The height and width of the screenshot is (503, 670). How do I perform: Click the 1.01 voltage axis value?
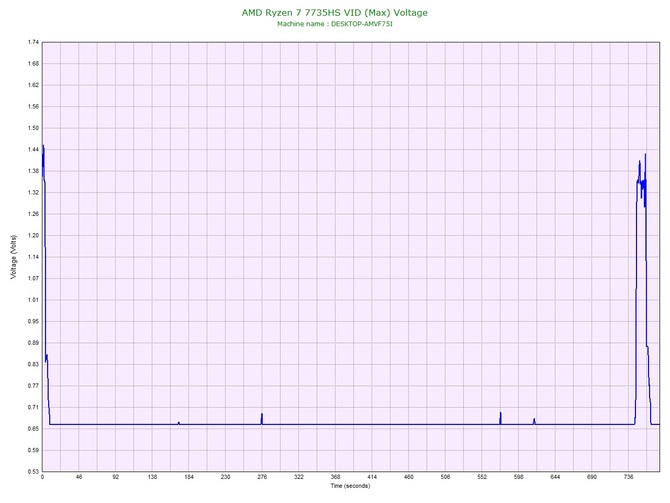(x=33, y=300)
